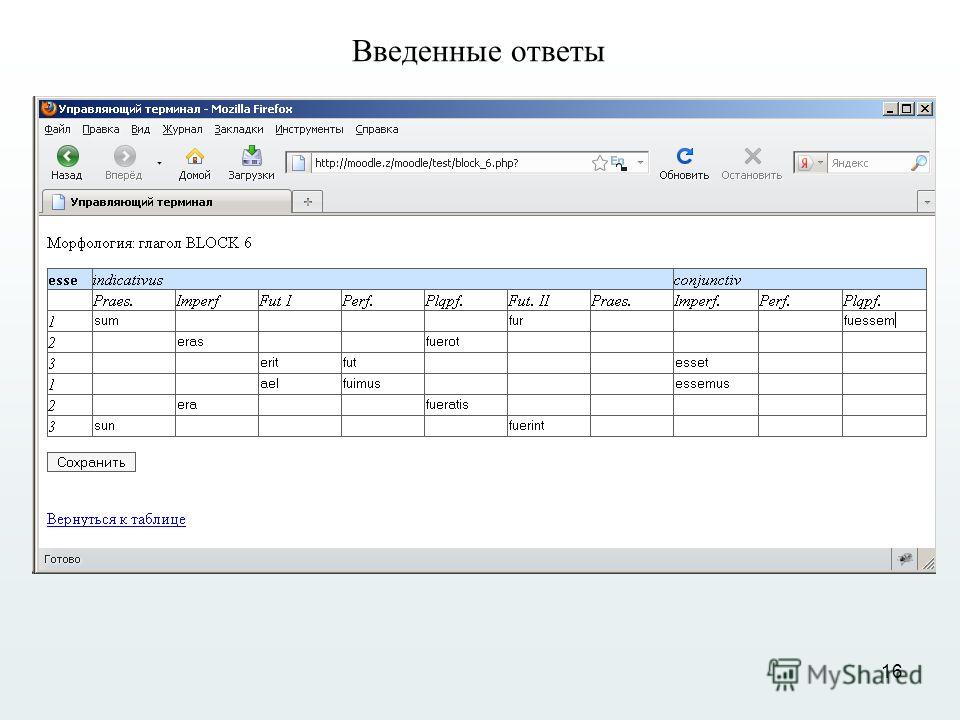
Task: Click the Морфология: глагол BLOCK 6 heading
Action: pos(149,243)
